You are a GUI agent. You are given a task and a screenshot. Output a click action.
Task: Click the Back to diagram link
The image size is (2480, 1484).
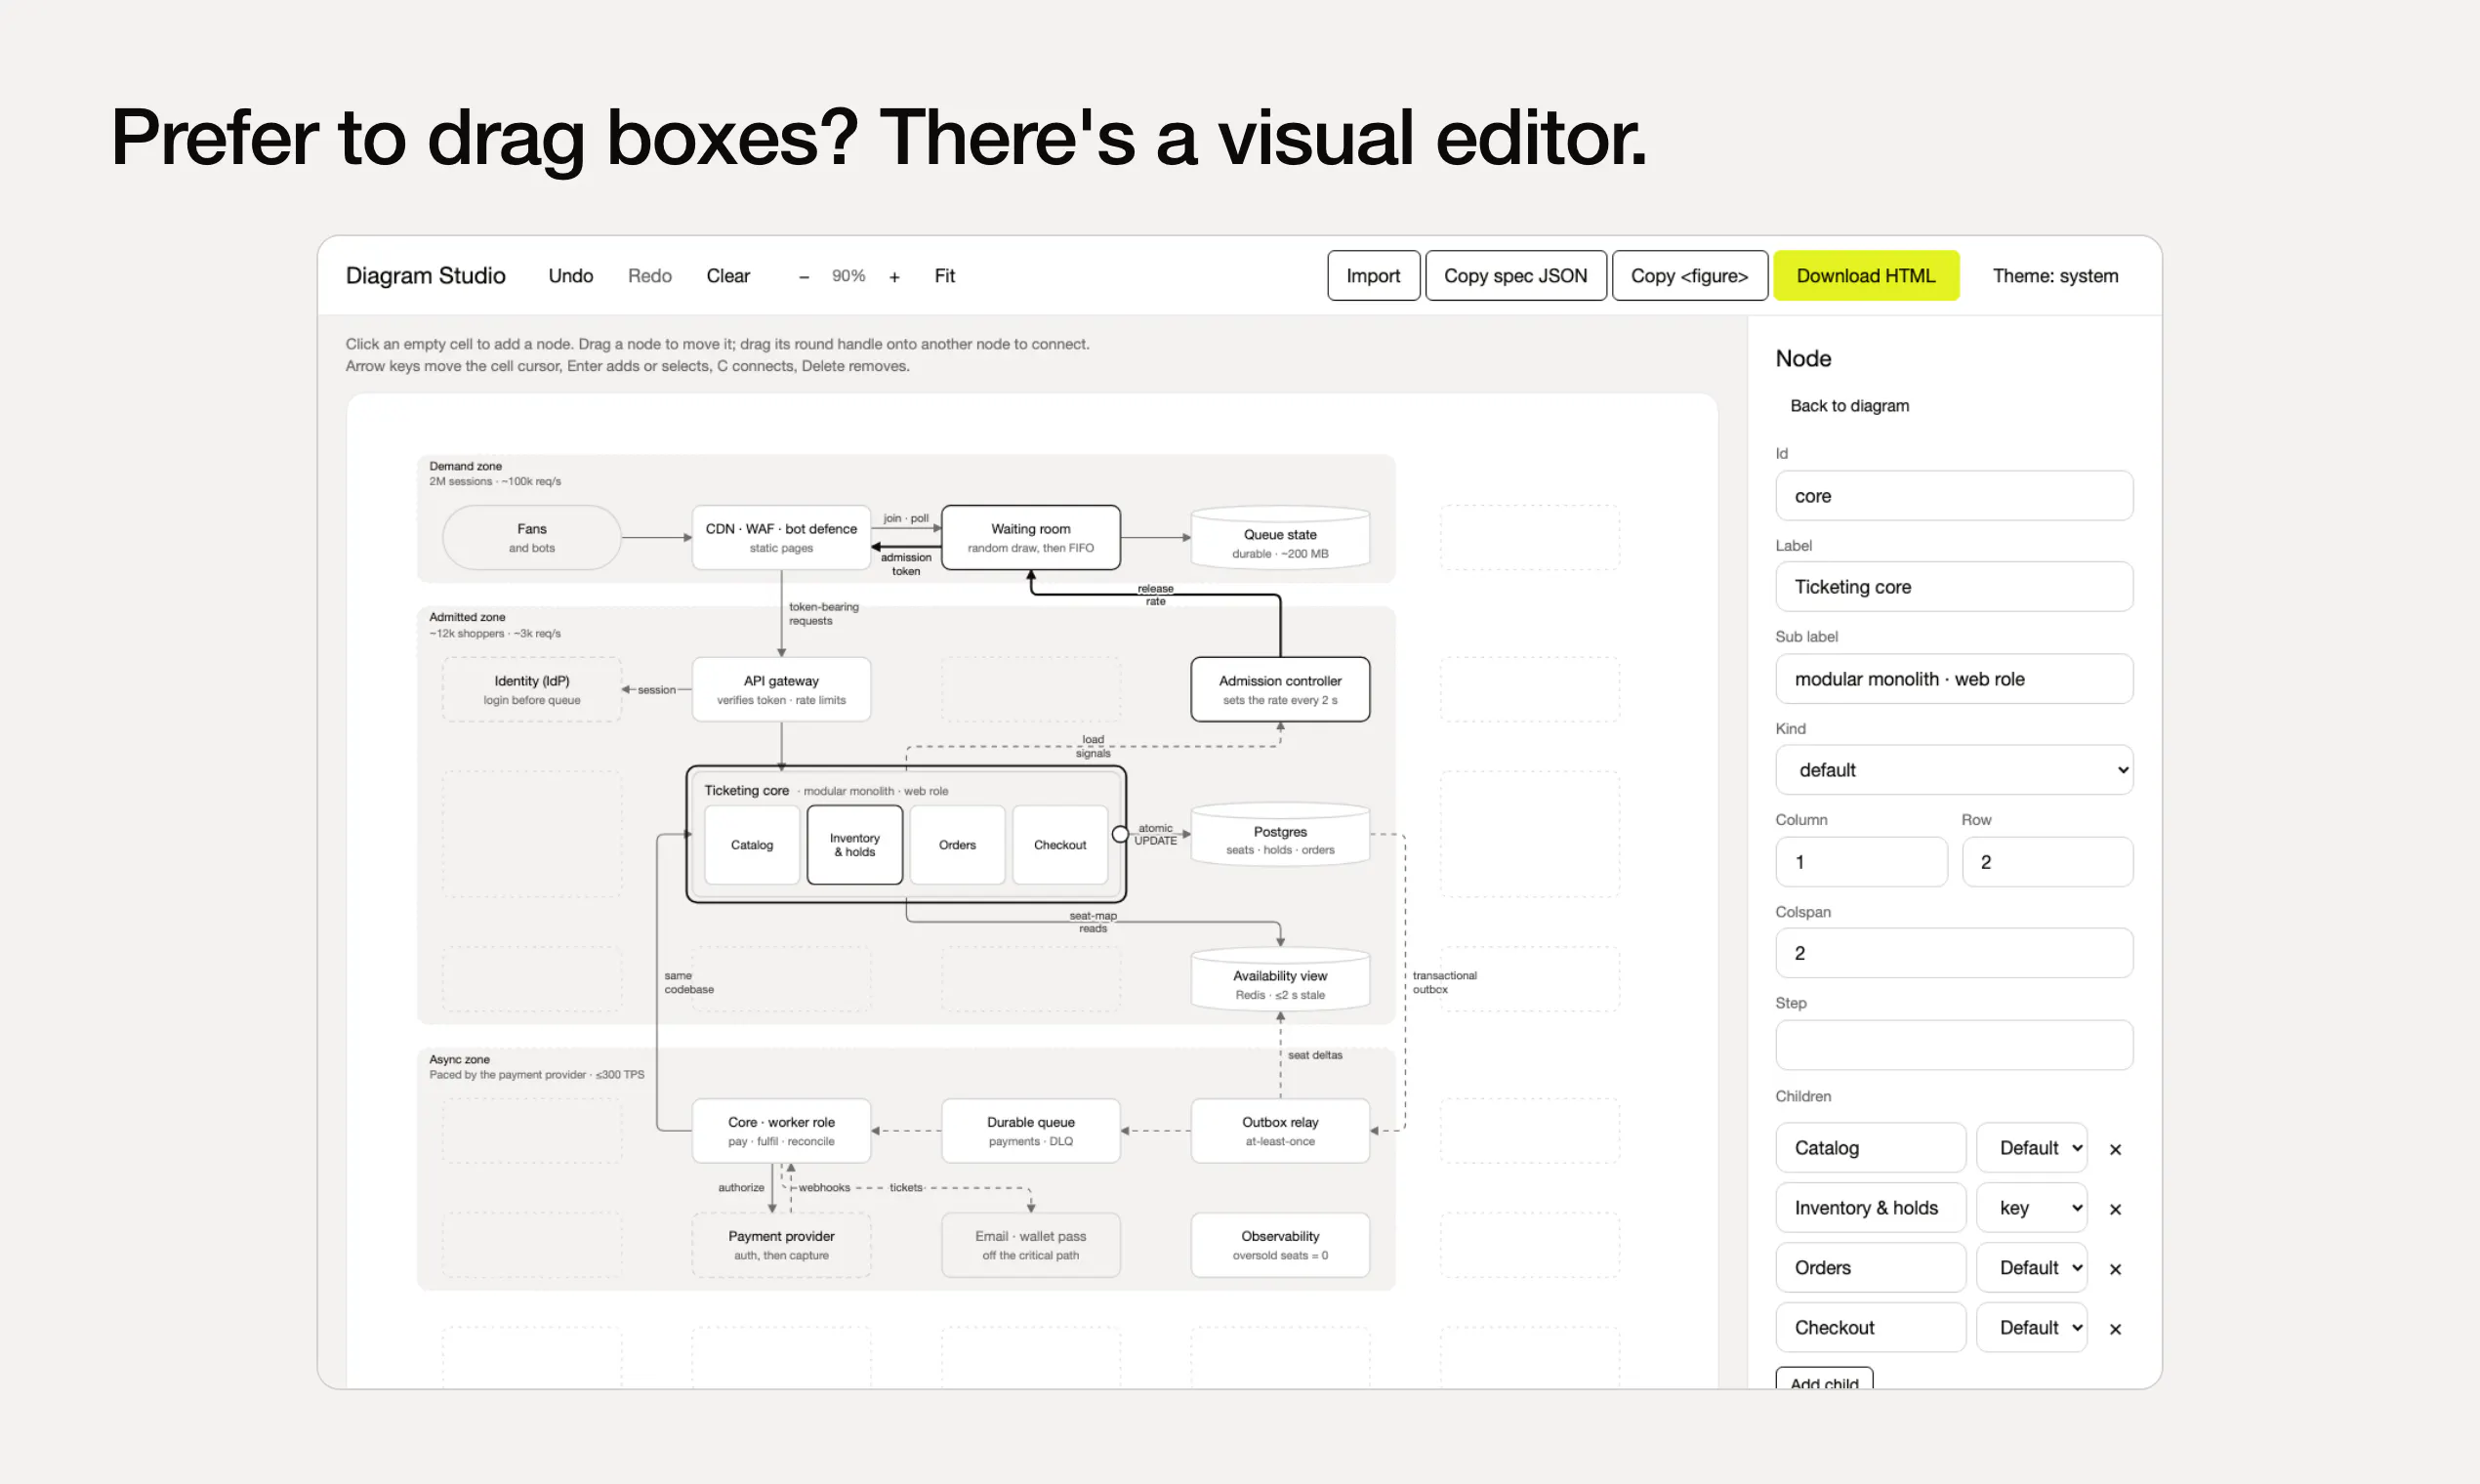coord(1849,406)
